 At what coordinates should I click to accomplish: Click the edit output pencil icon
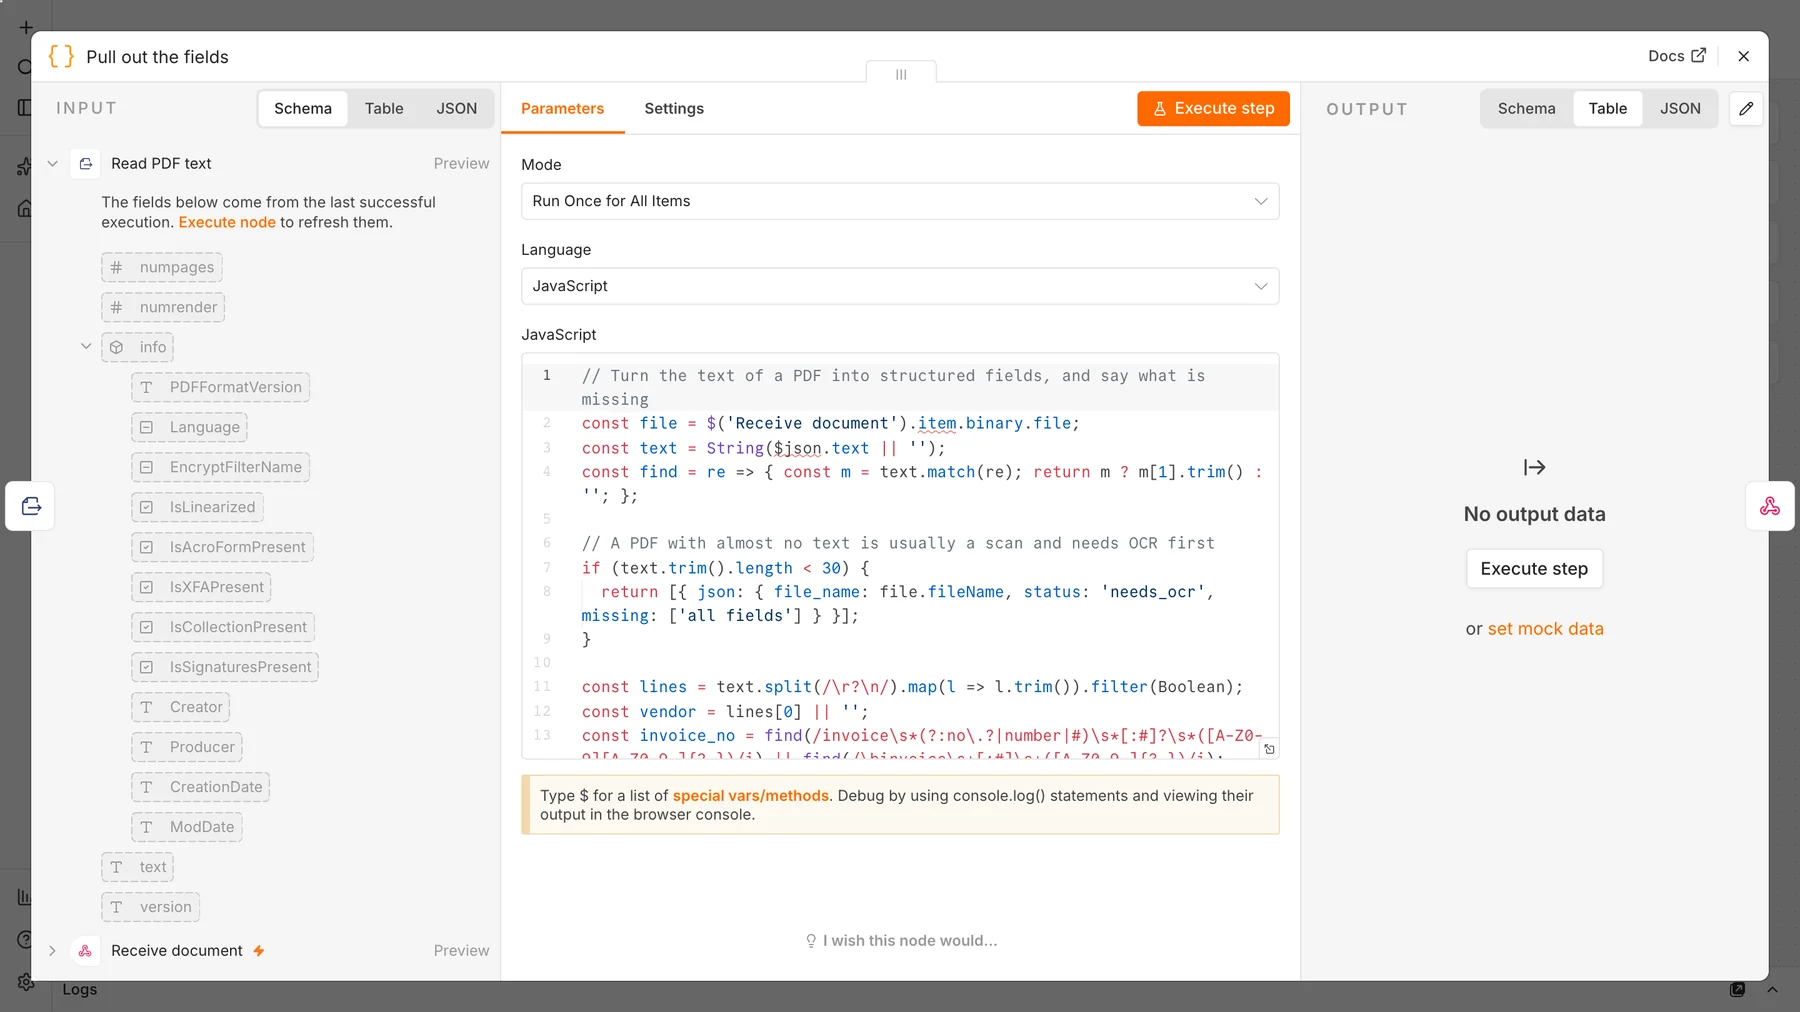1746,108
